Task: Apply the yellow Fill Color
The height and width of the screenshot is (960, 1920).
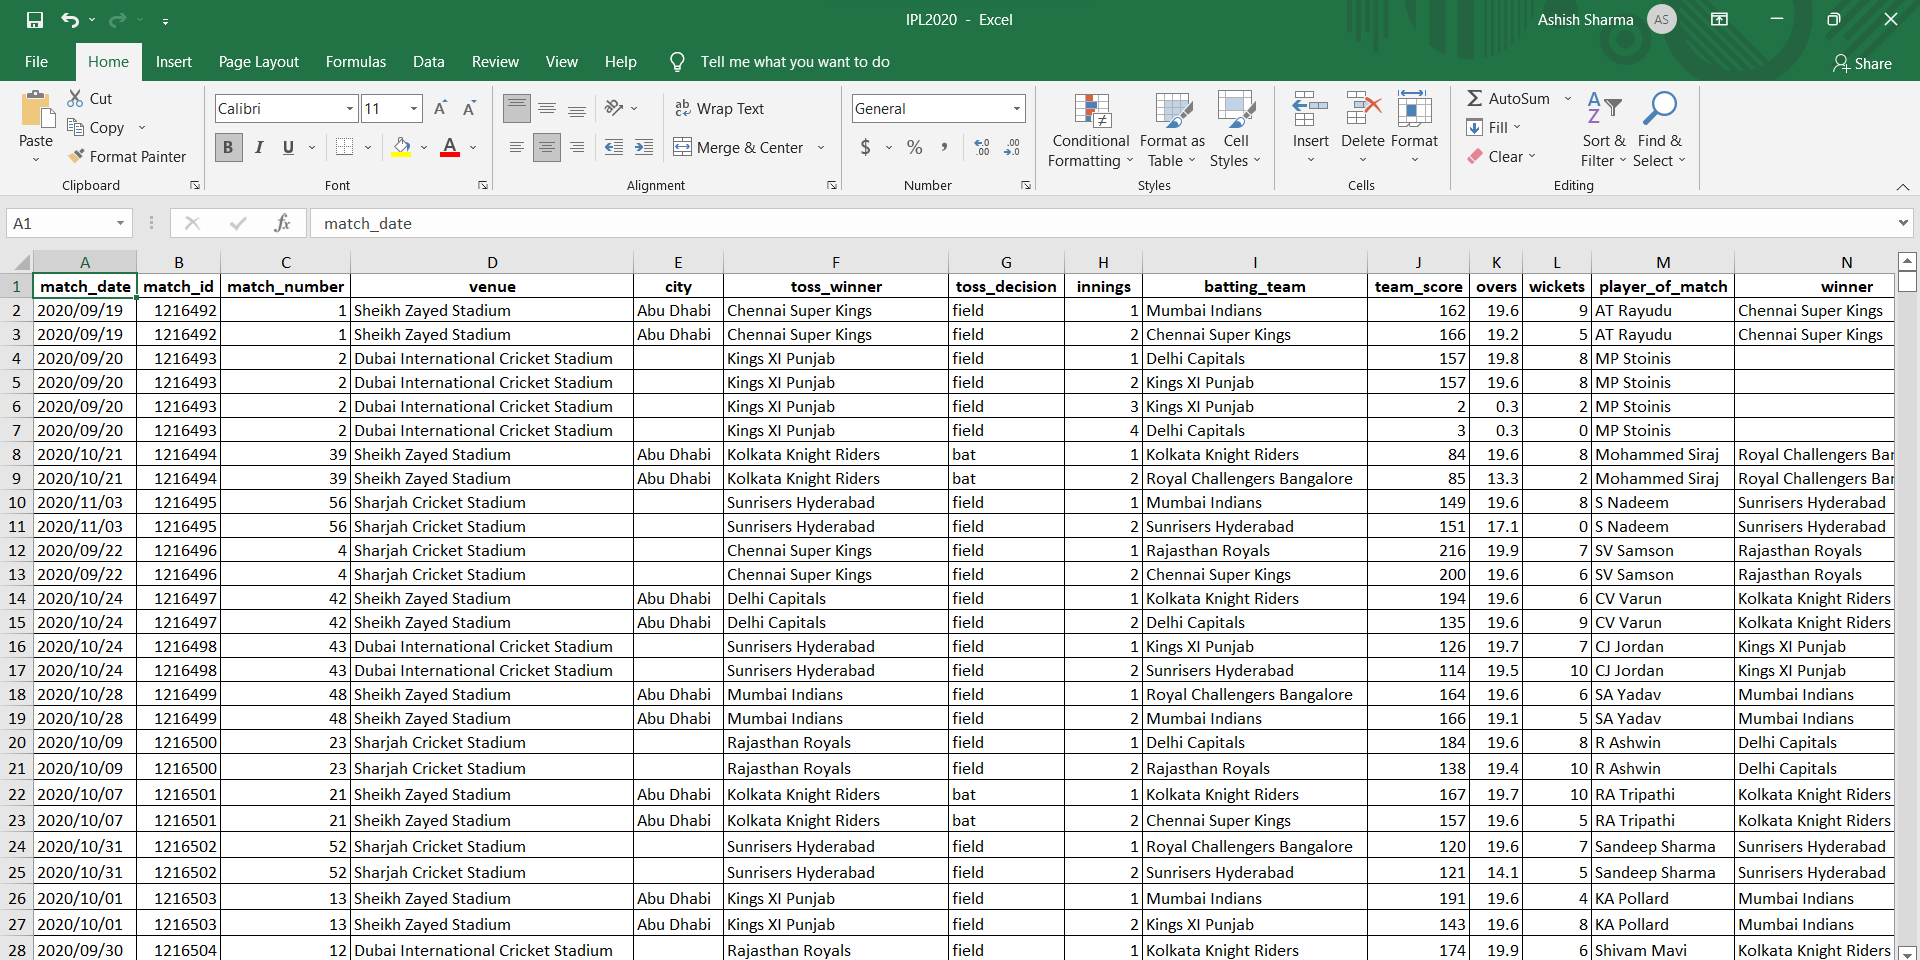Action: click(402, 147)
